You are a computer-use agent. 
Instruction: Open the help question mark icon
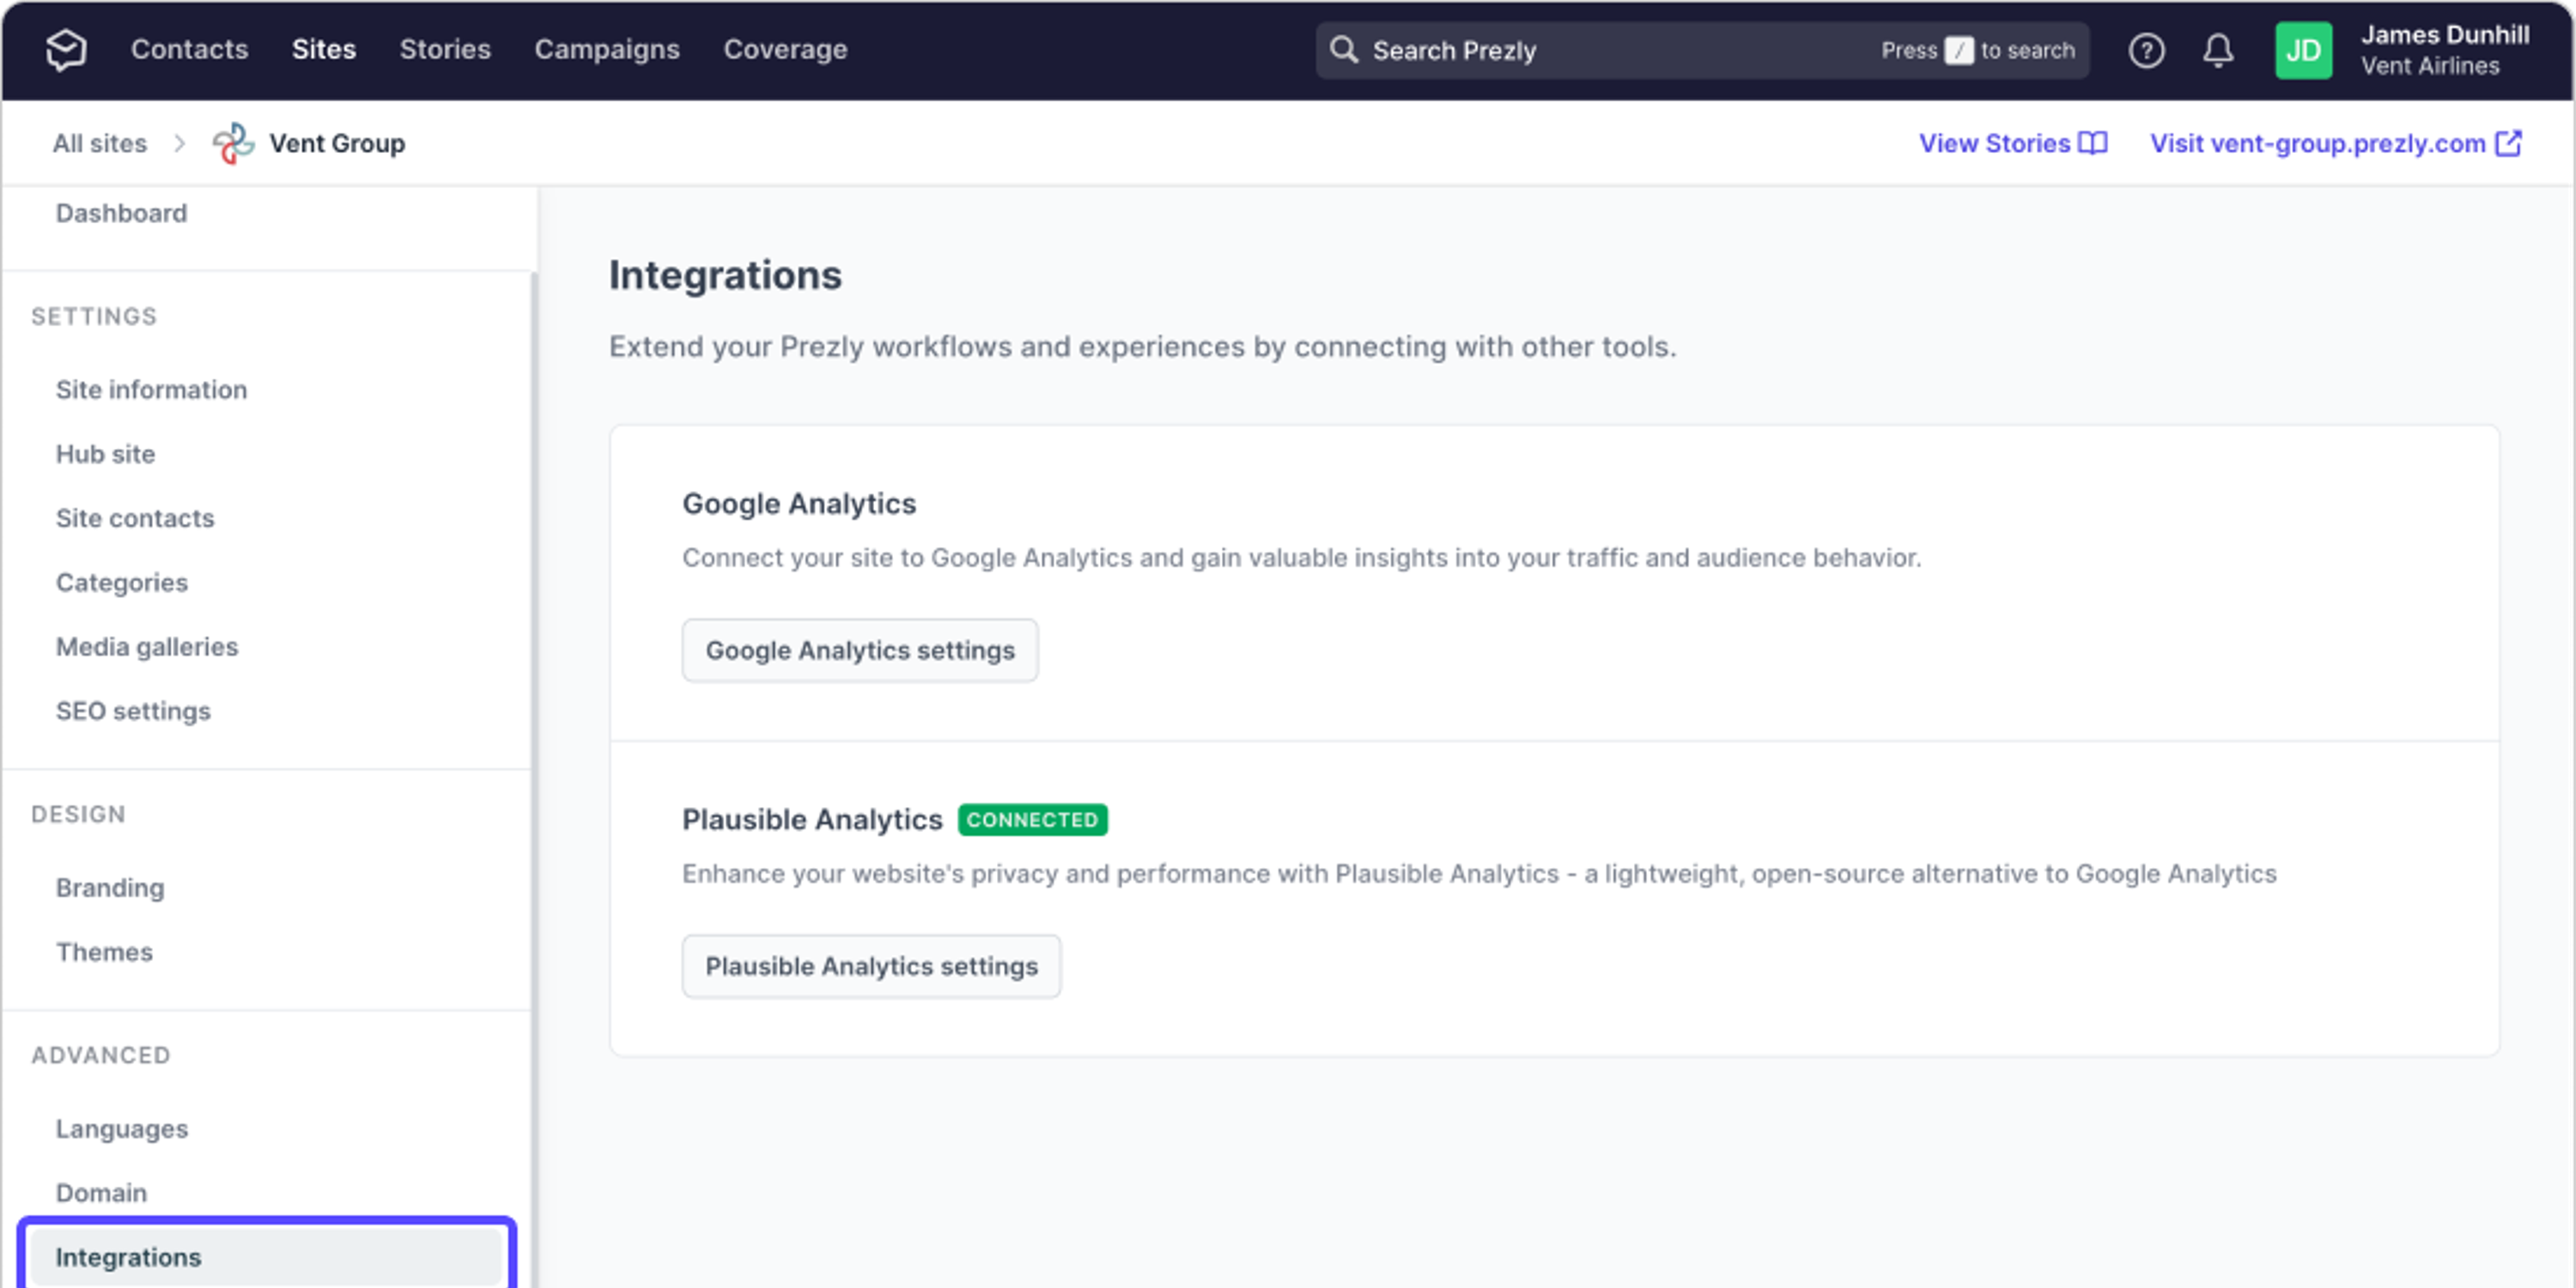[x=2146, y=50]
